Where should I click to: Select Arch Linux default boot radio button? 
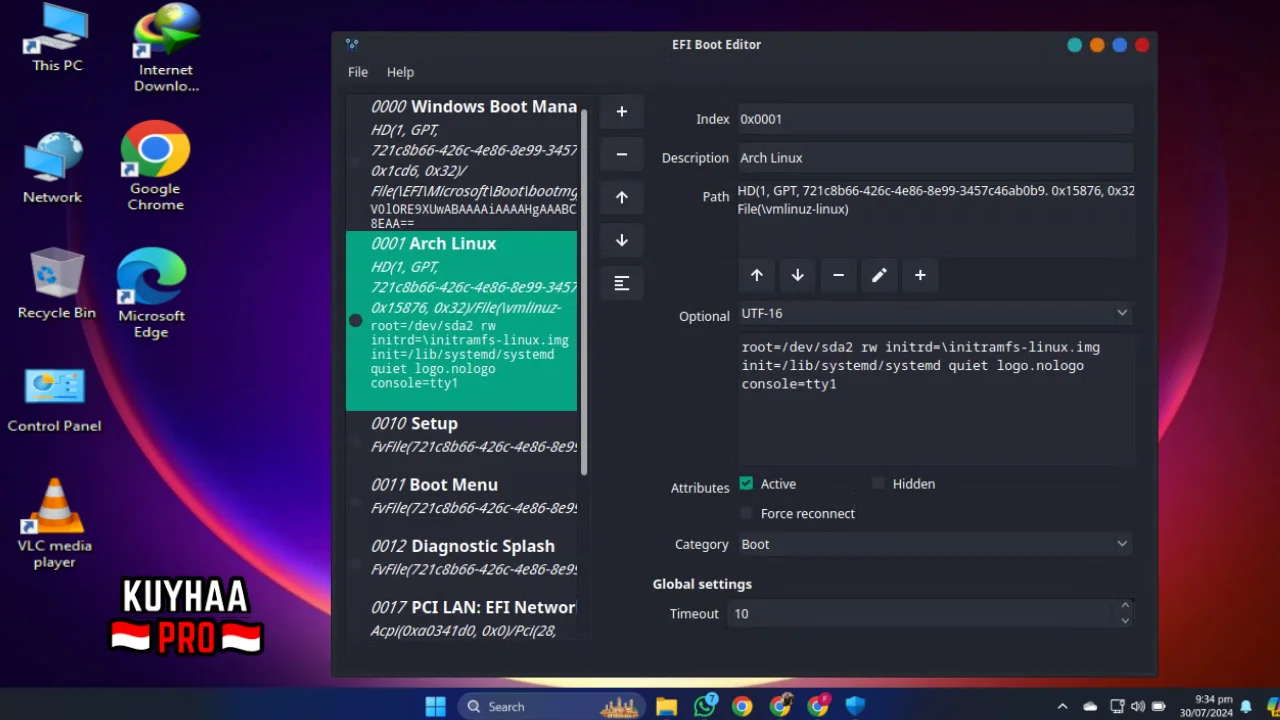tap(355, 320)
